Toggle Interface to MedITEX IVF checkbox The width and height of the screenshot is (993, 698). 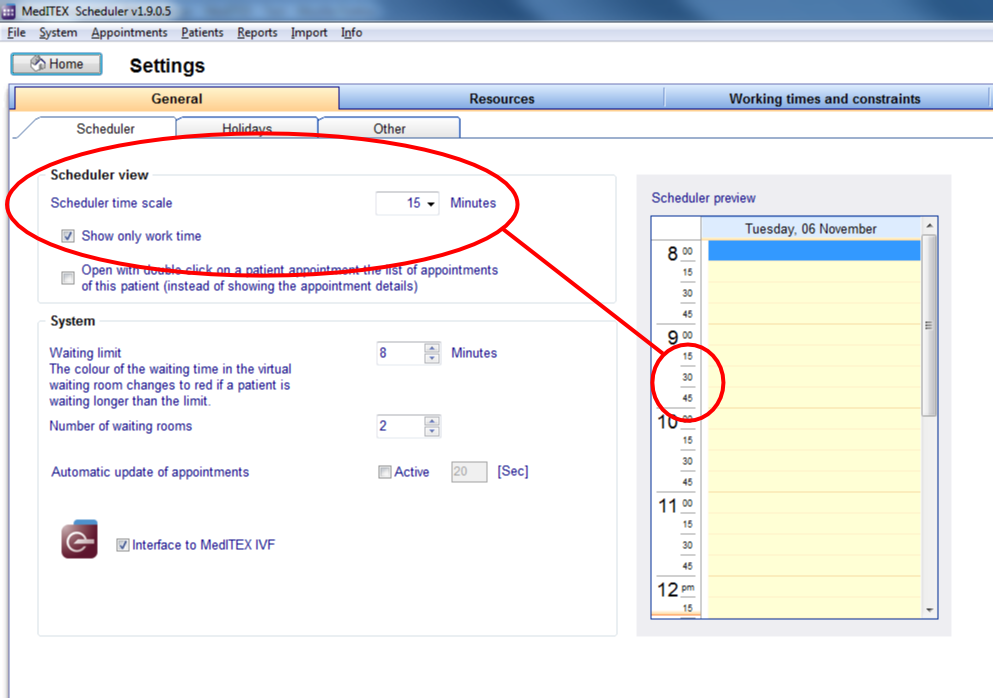point(123,545)
